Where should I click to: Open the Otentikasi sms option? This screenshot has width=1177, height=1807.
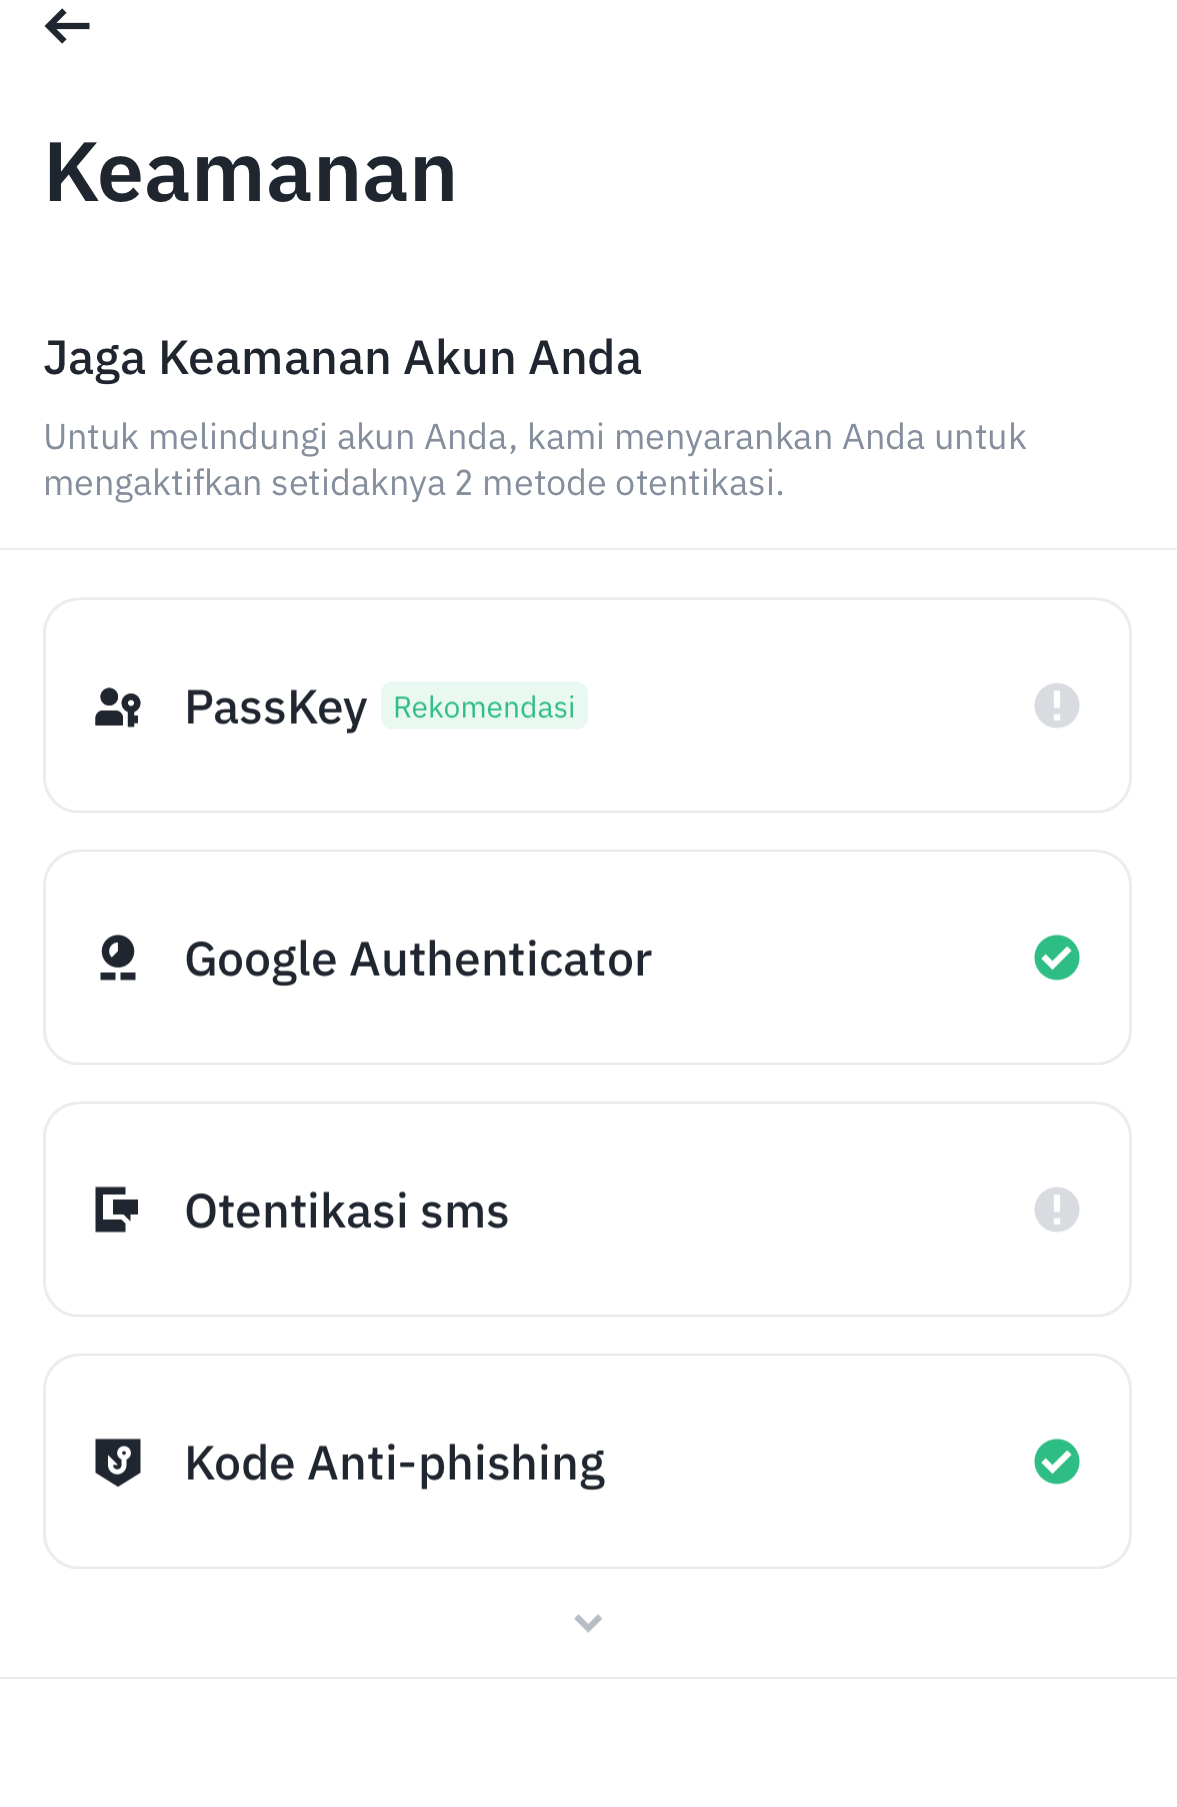[588, 1210]
